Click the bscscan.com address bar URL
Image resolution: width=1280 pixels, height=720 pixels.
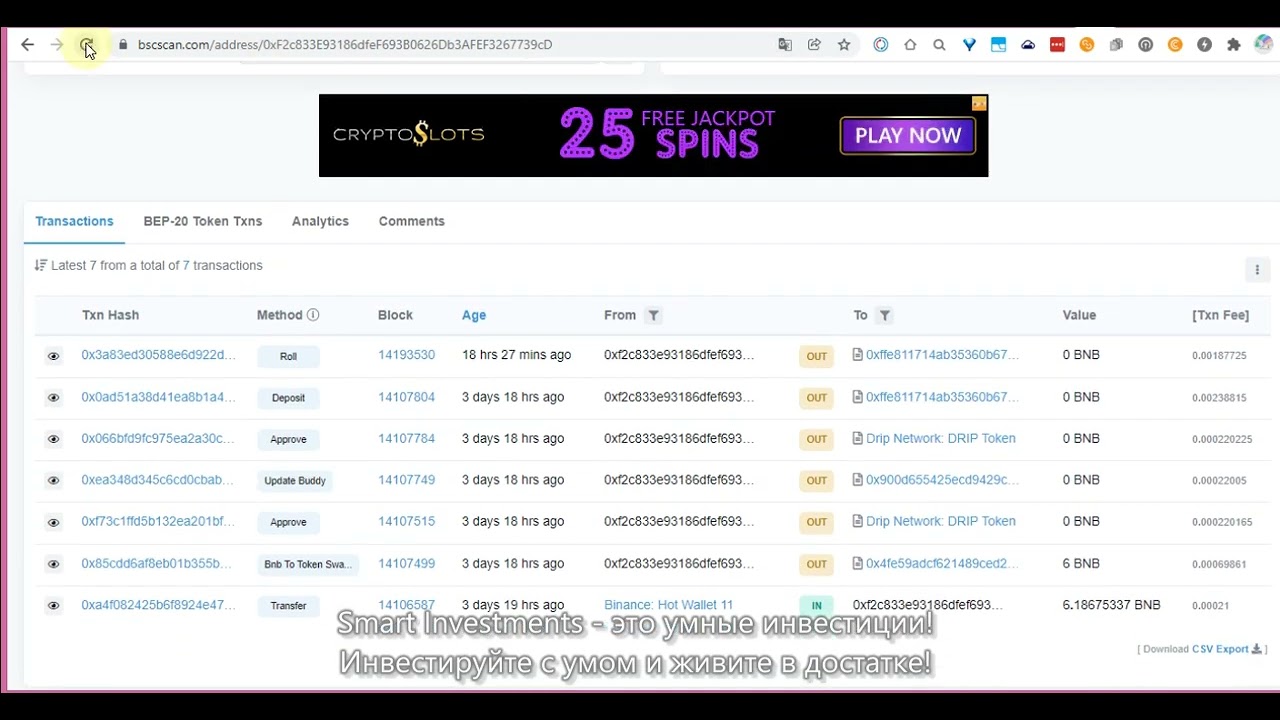point(345,44)
